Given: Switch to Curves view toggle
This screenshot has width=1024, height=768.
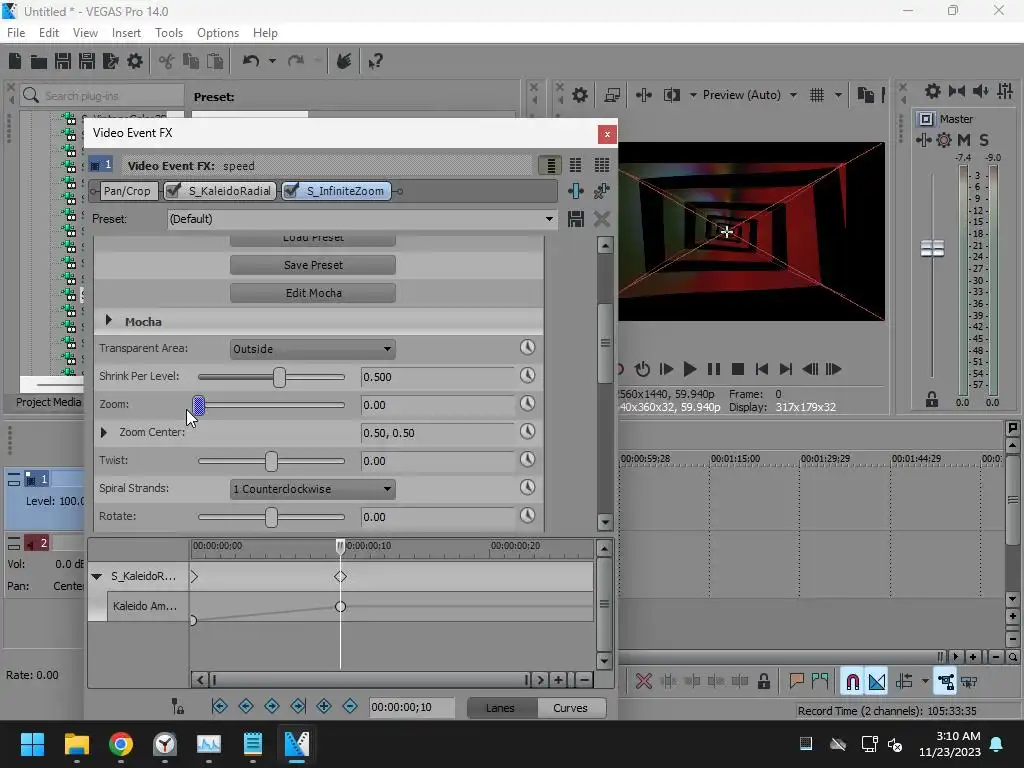Looking at the screenshot, I should [x=570, y=708].
